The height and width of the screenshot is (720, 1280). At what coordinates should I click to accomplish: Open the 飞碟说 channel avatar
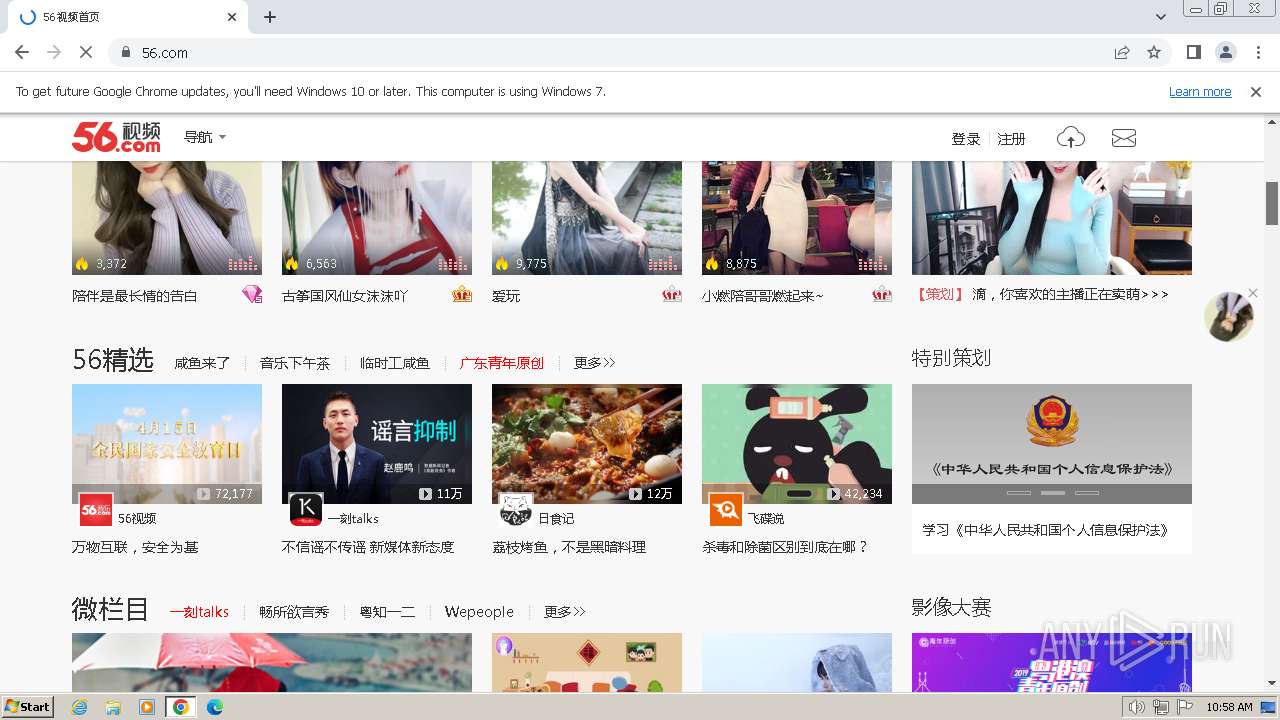click(x=726, y=510)
